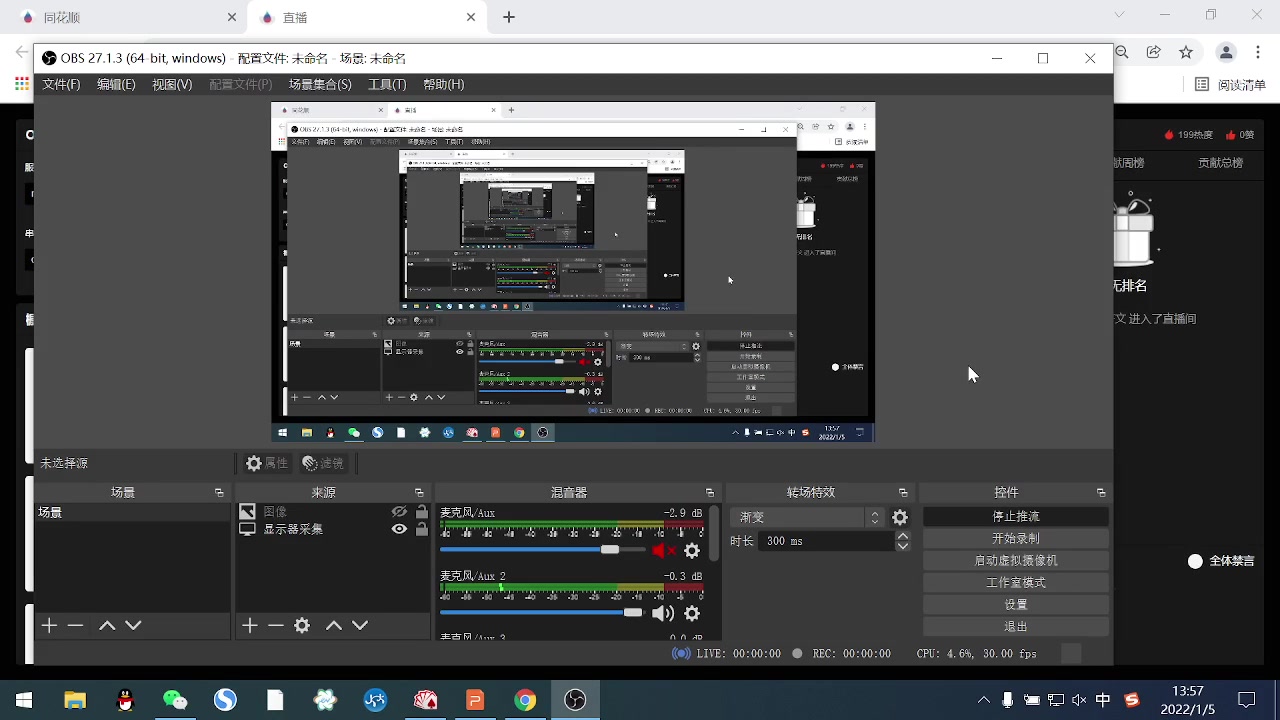
Task: Open the 渐变 transition dropdown
Action: tap(808, 518)
